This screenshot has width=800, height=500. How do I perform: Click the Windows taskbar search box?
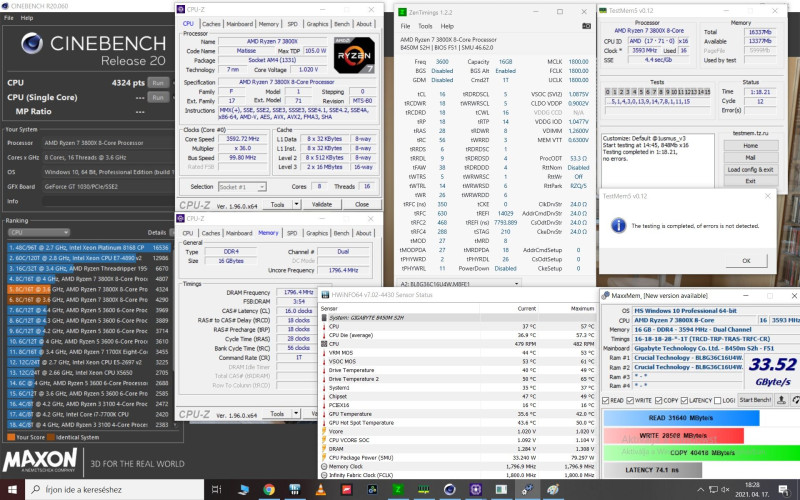point(115,489)
